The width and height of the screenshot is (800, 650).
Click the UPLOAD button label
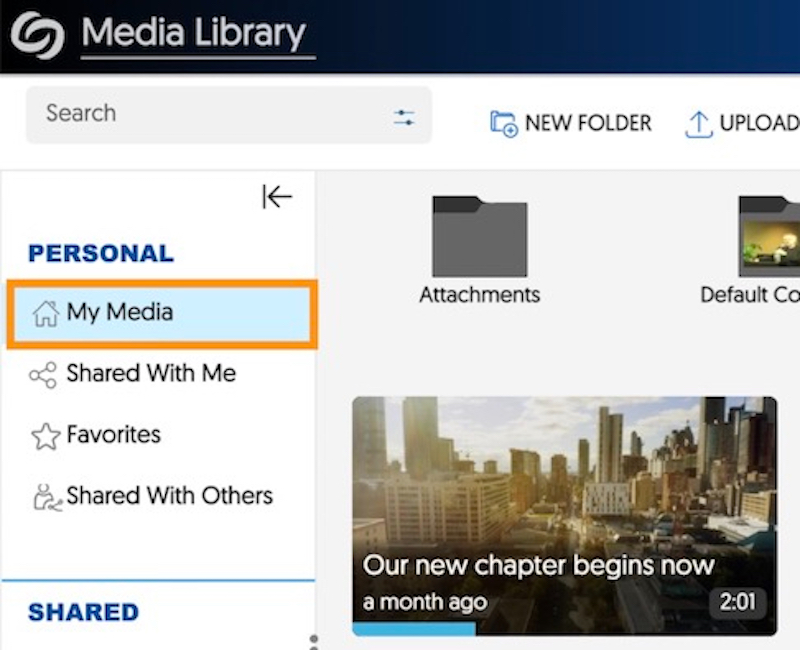point(758,123)
